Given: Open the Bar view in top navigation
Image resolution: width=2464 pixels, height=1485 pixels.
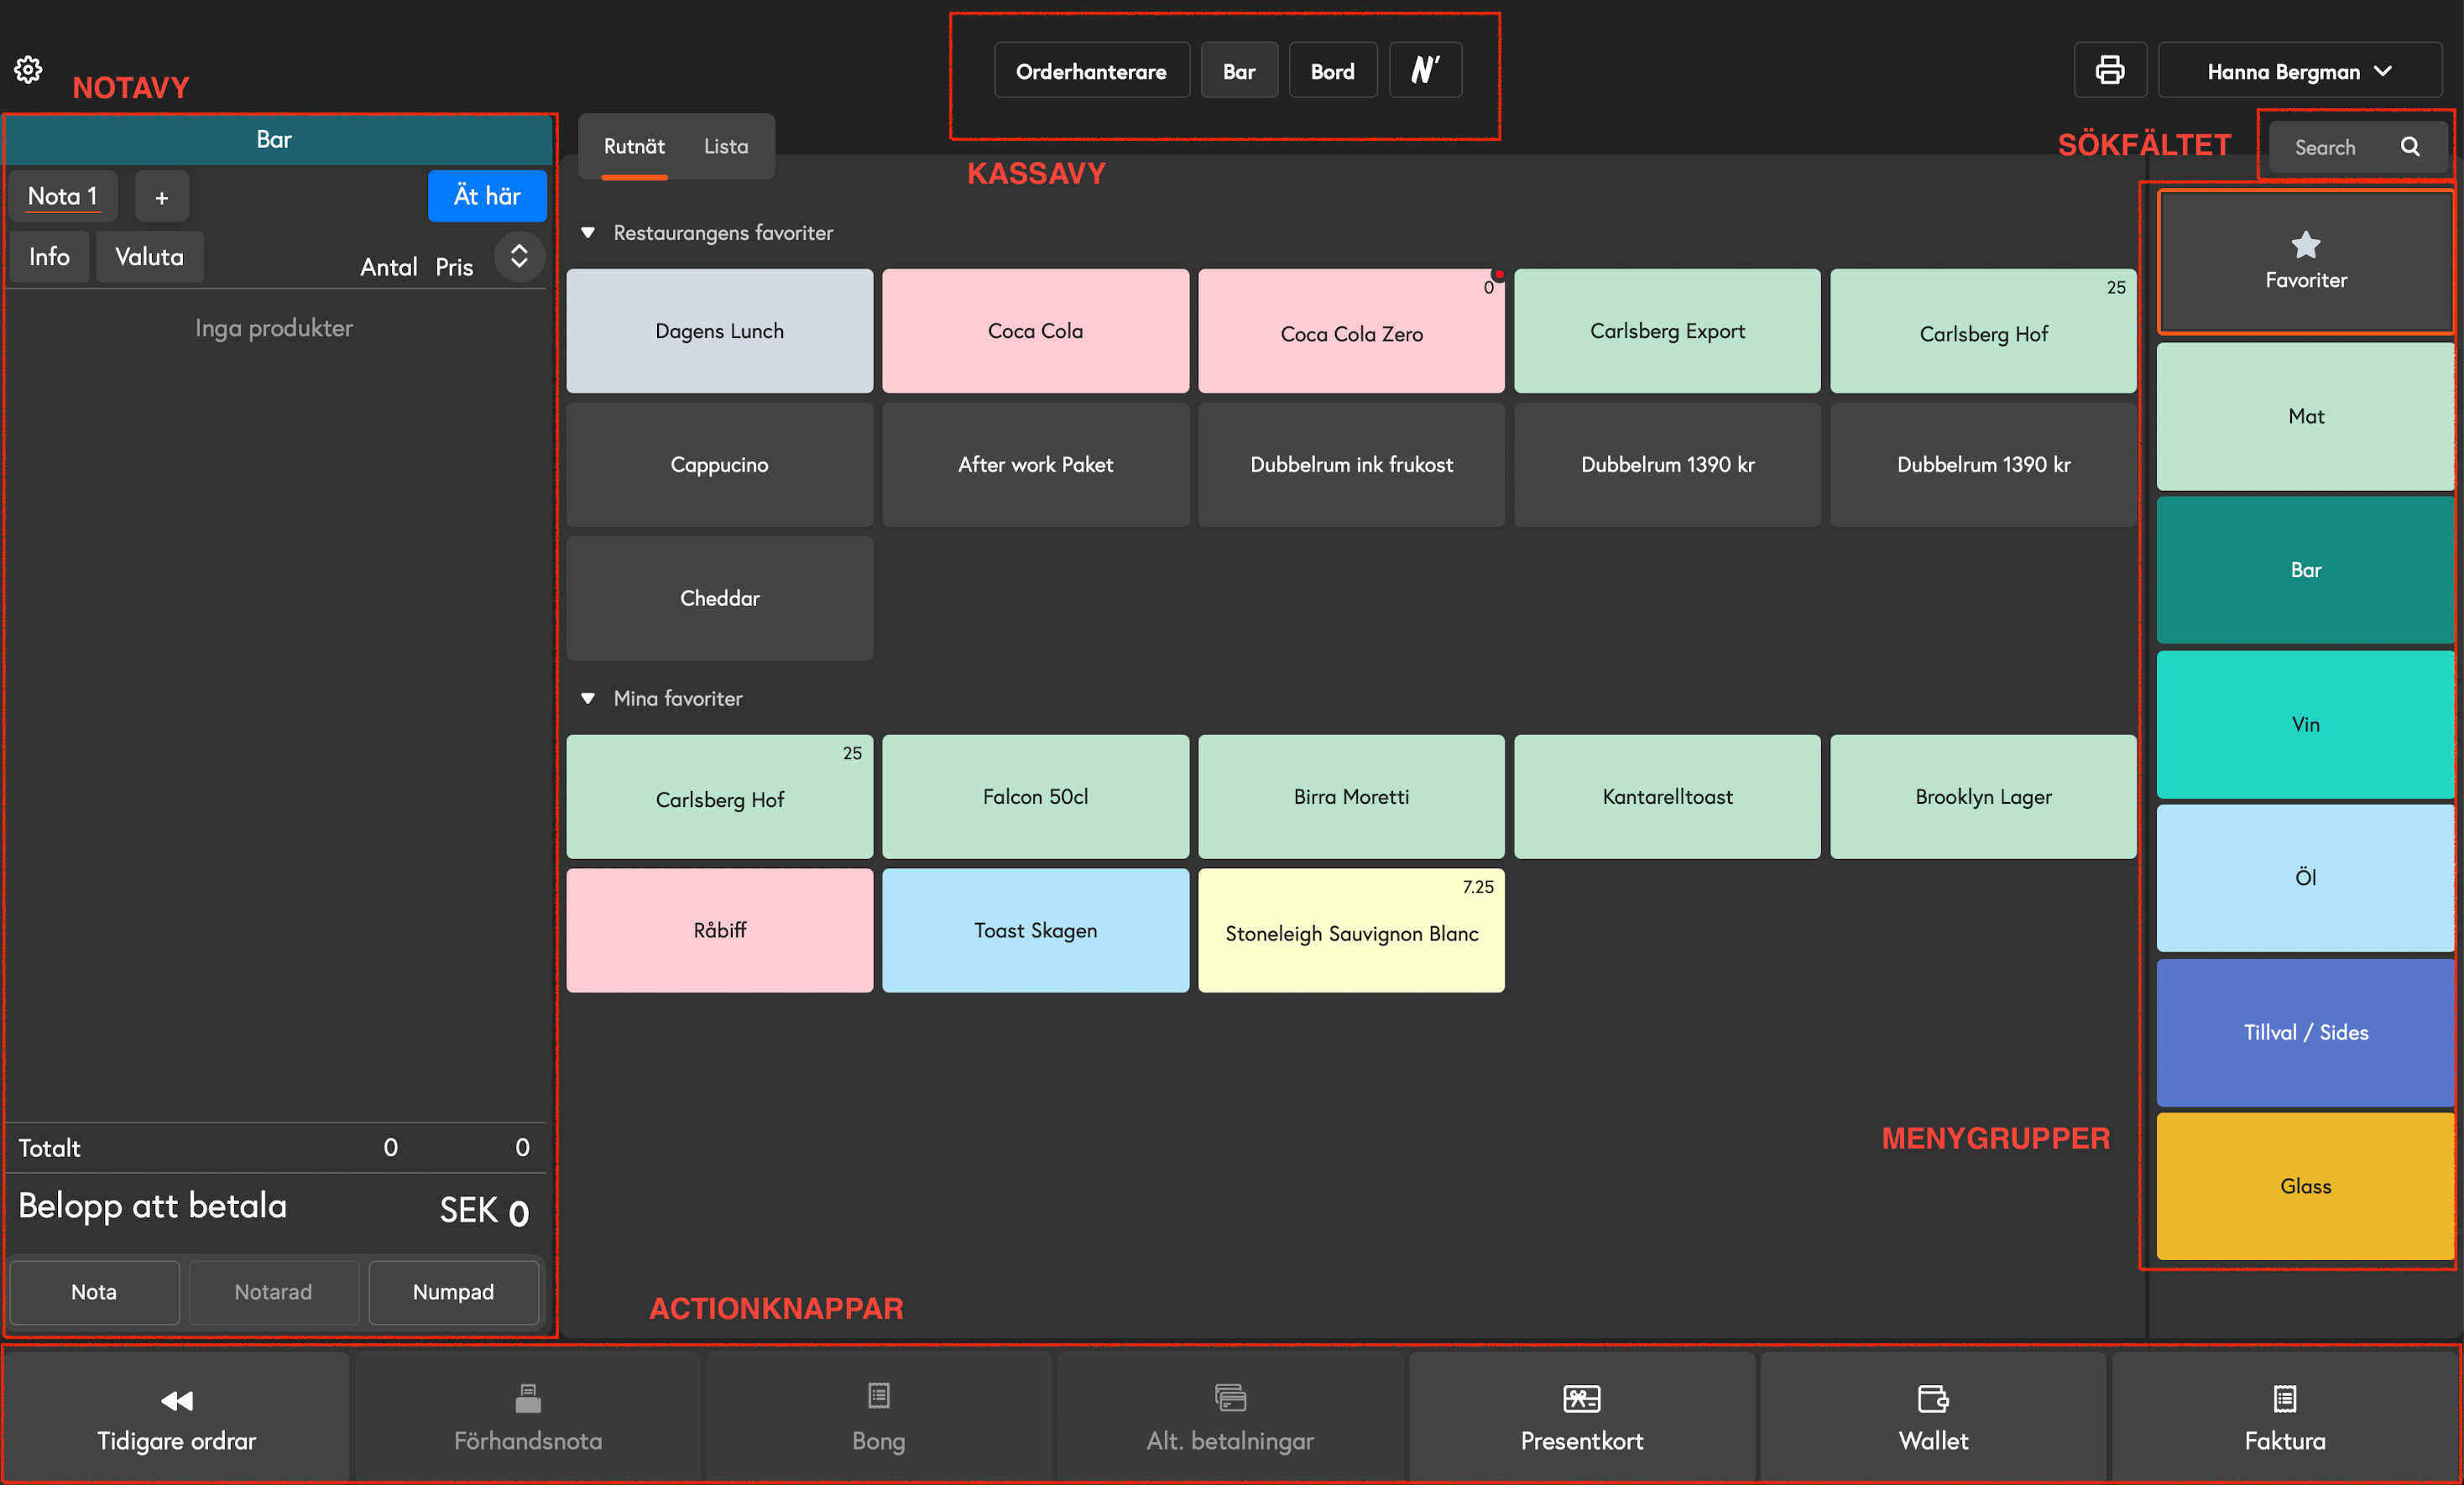Looking at the screenshot, I should (1239, 70).
